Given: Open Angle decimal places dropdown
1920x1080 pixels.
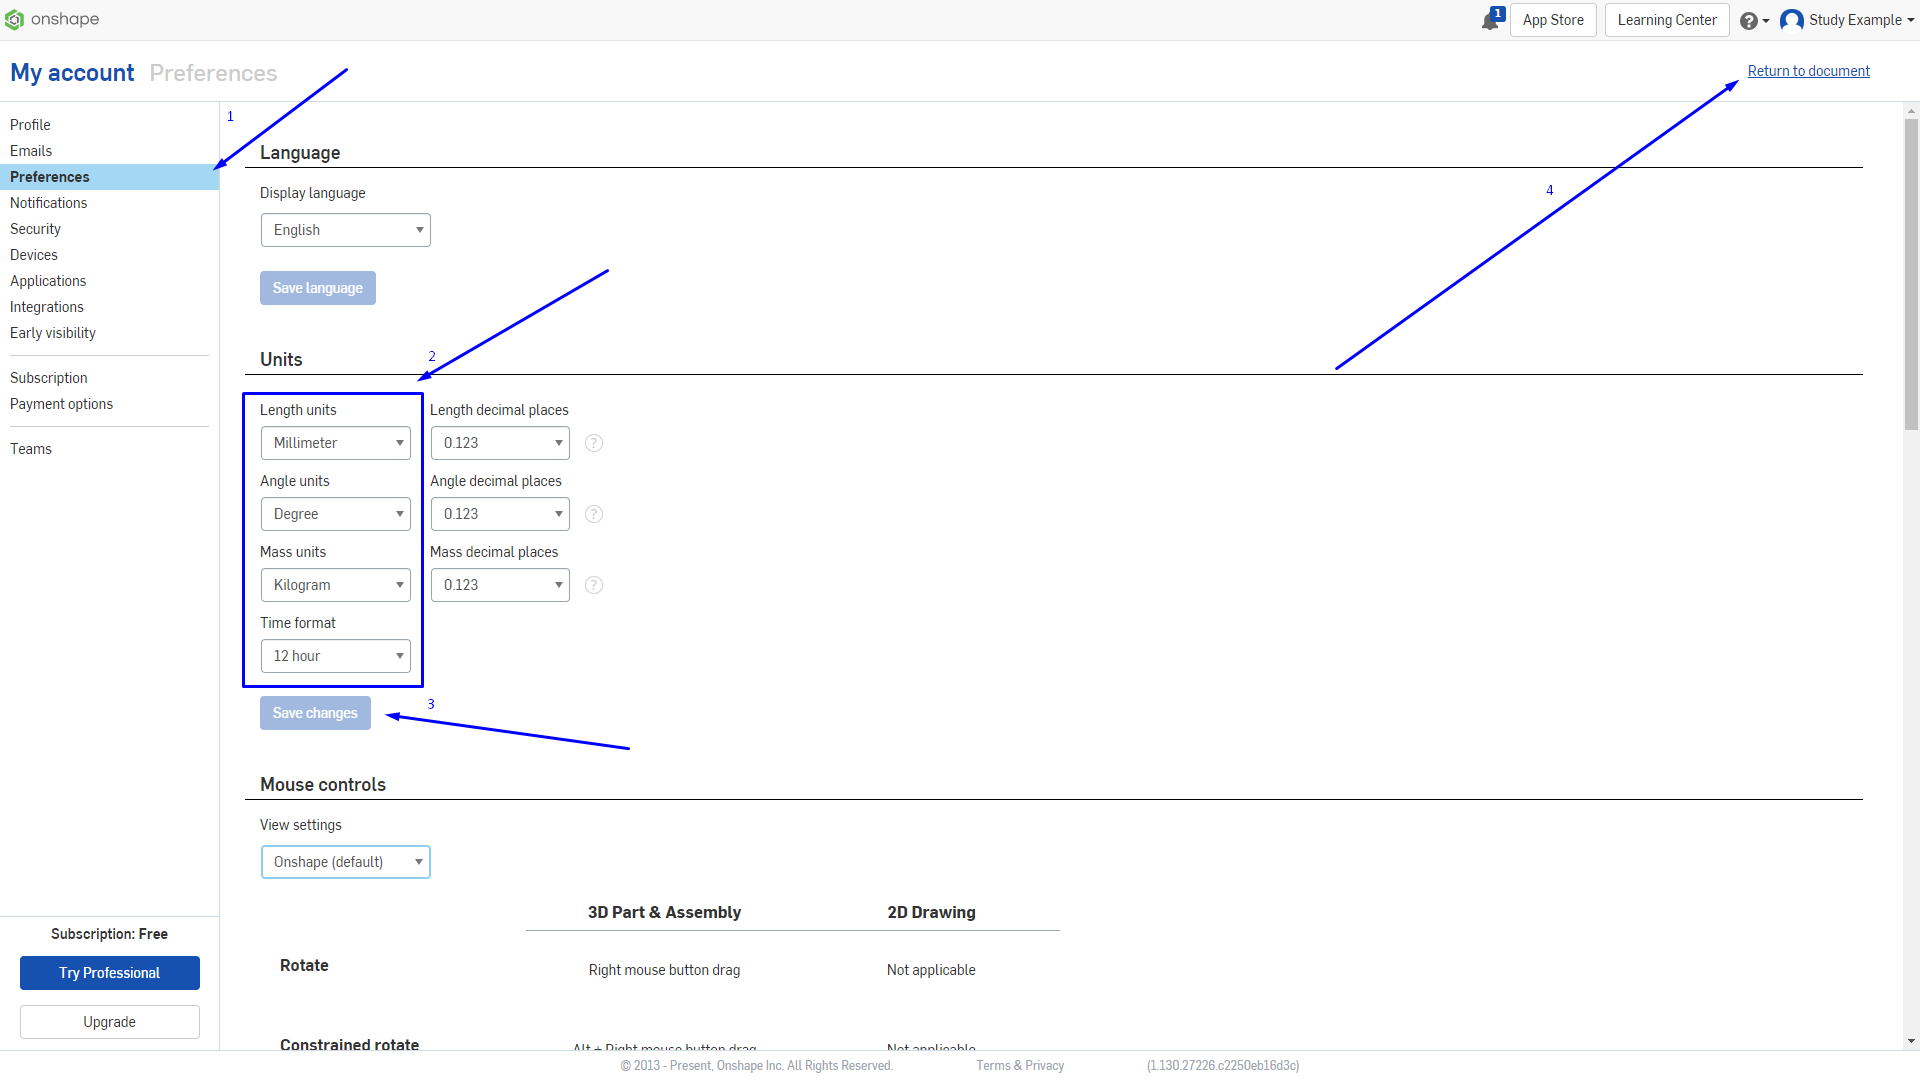Looking at the screenshot, I should [500, 514].
